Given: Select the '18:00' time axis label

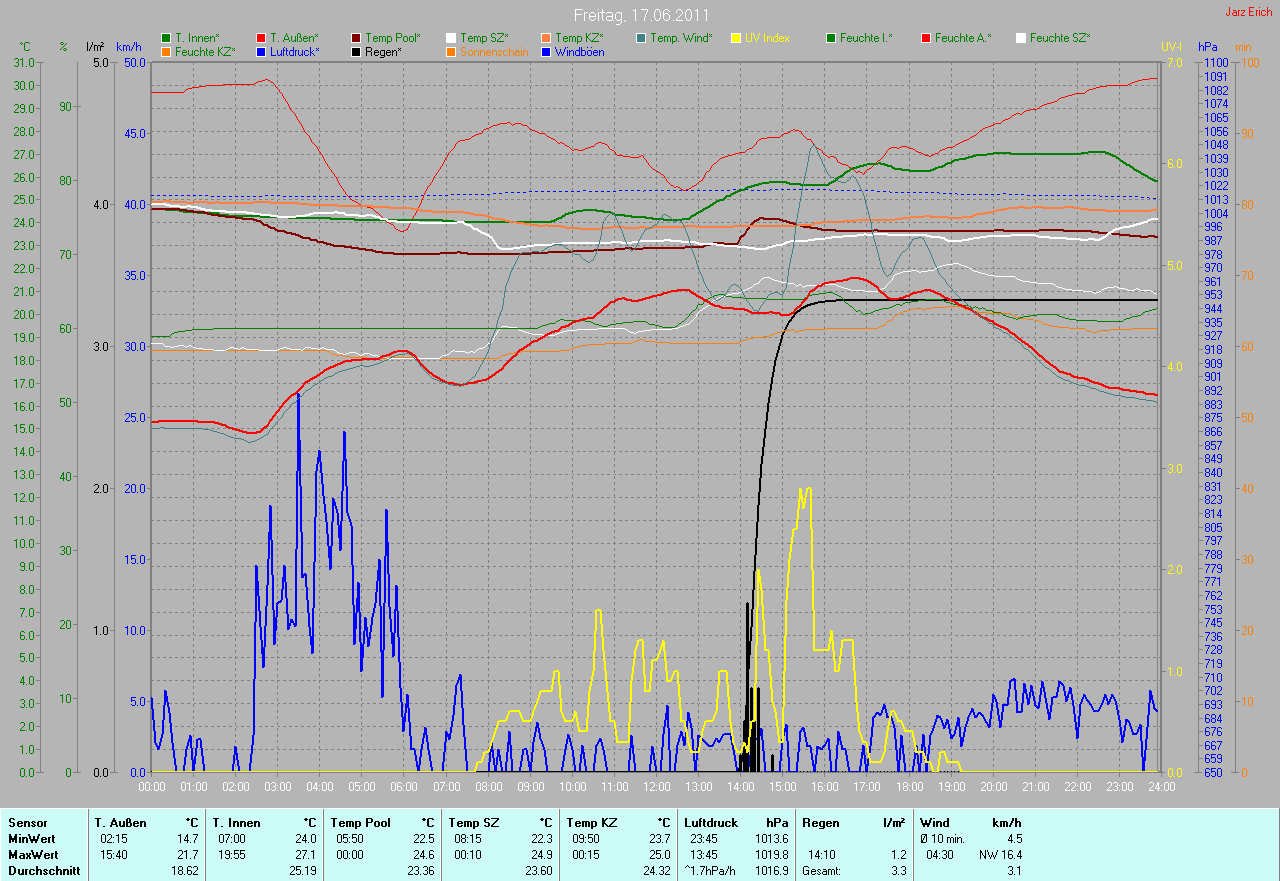Looking at the screenshot, I should coord(908,786).
